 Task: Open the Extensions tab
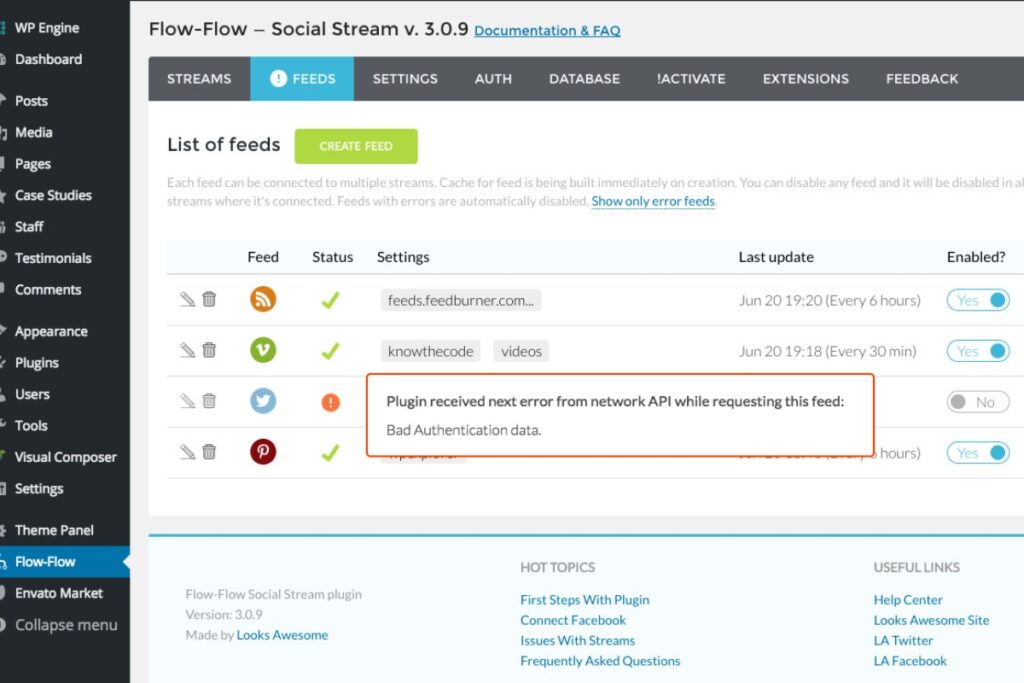point(806,79)
